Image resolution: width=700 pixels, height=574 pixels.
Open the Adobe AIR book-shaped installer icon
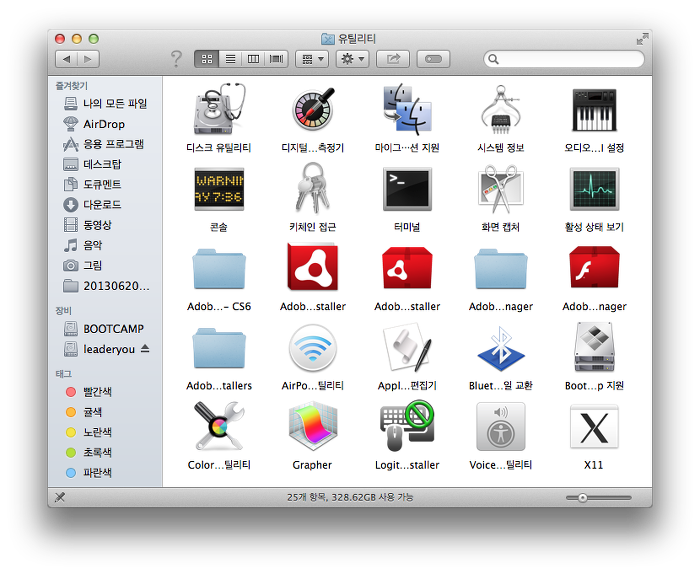(x=313, y=267)
